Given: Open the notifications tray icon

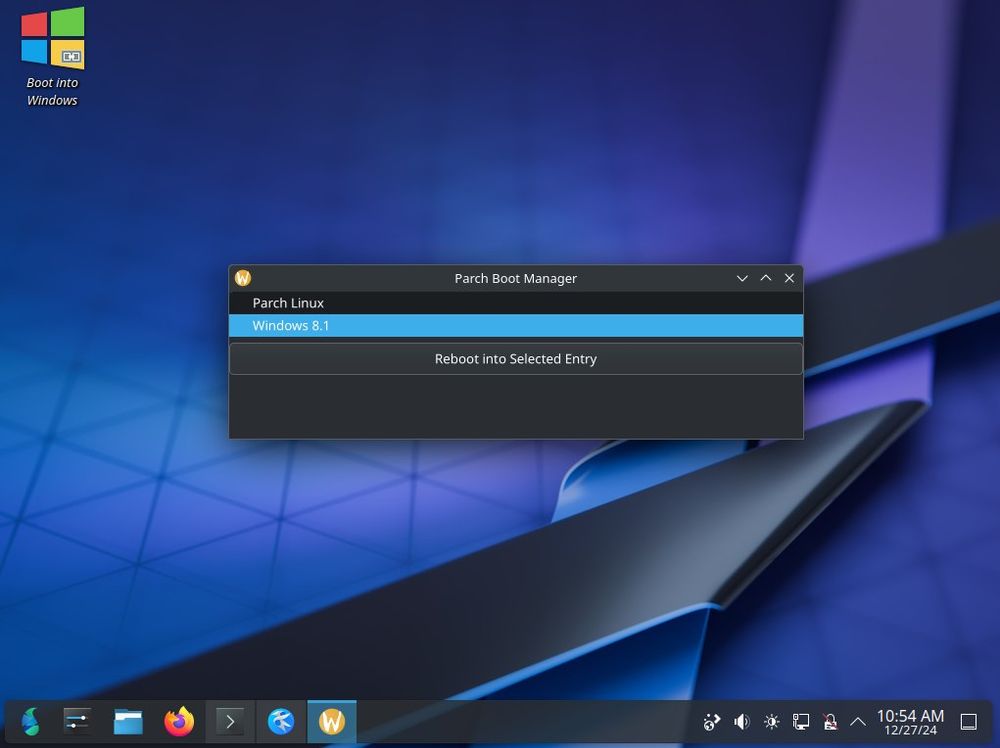Looking at the screenshot, I should point(830,722).
